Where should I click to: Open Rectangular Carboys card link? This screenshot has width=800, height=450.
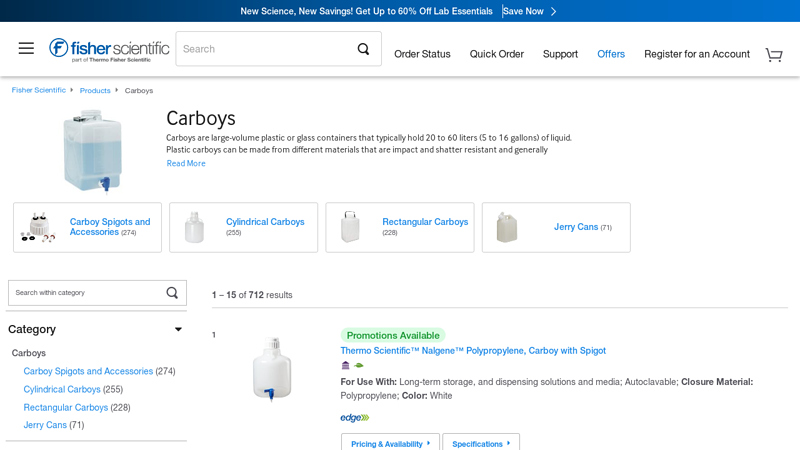pyautogui.click(x=425, y=222)
